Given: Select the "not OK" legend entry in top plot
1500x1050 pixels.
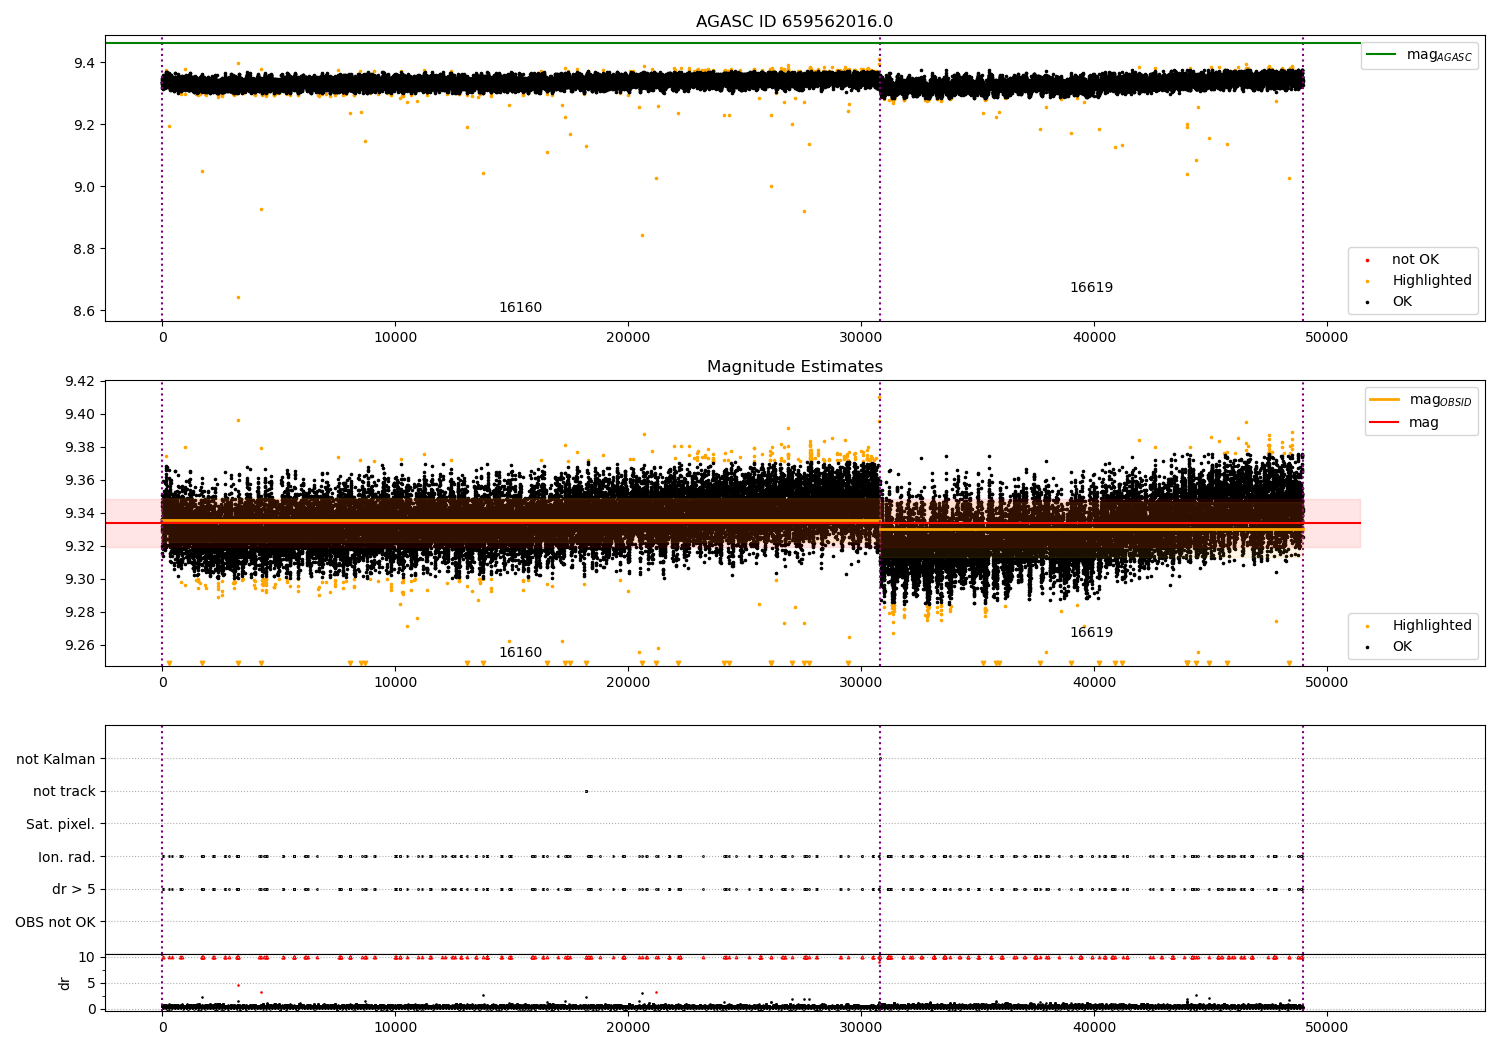Looking at the screenshot, I should (x=1415, y=260).
